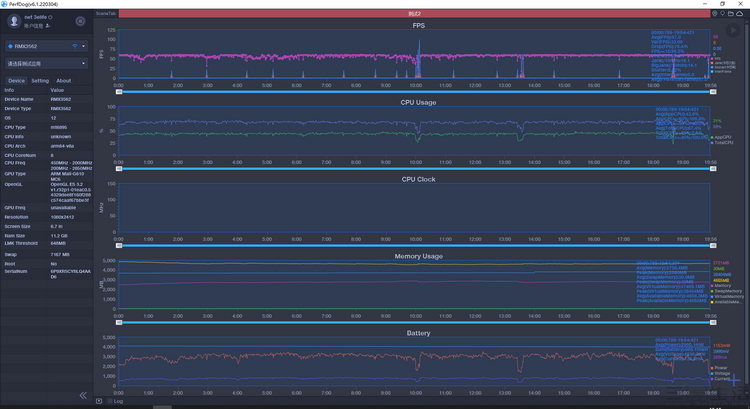The height and width of the screenshot is (409, 750).
Task: Toggle the AppCPU legend series
Action: [x=721, y=137]
